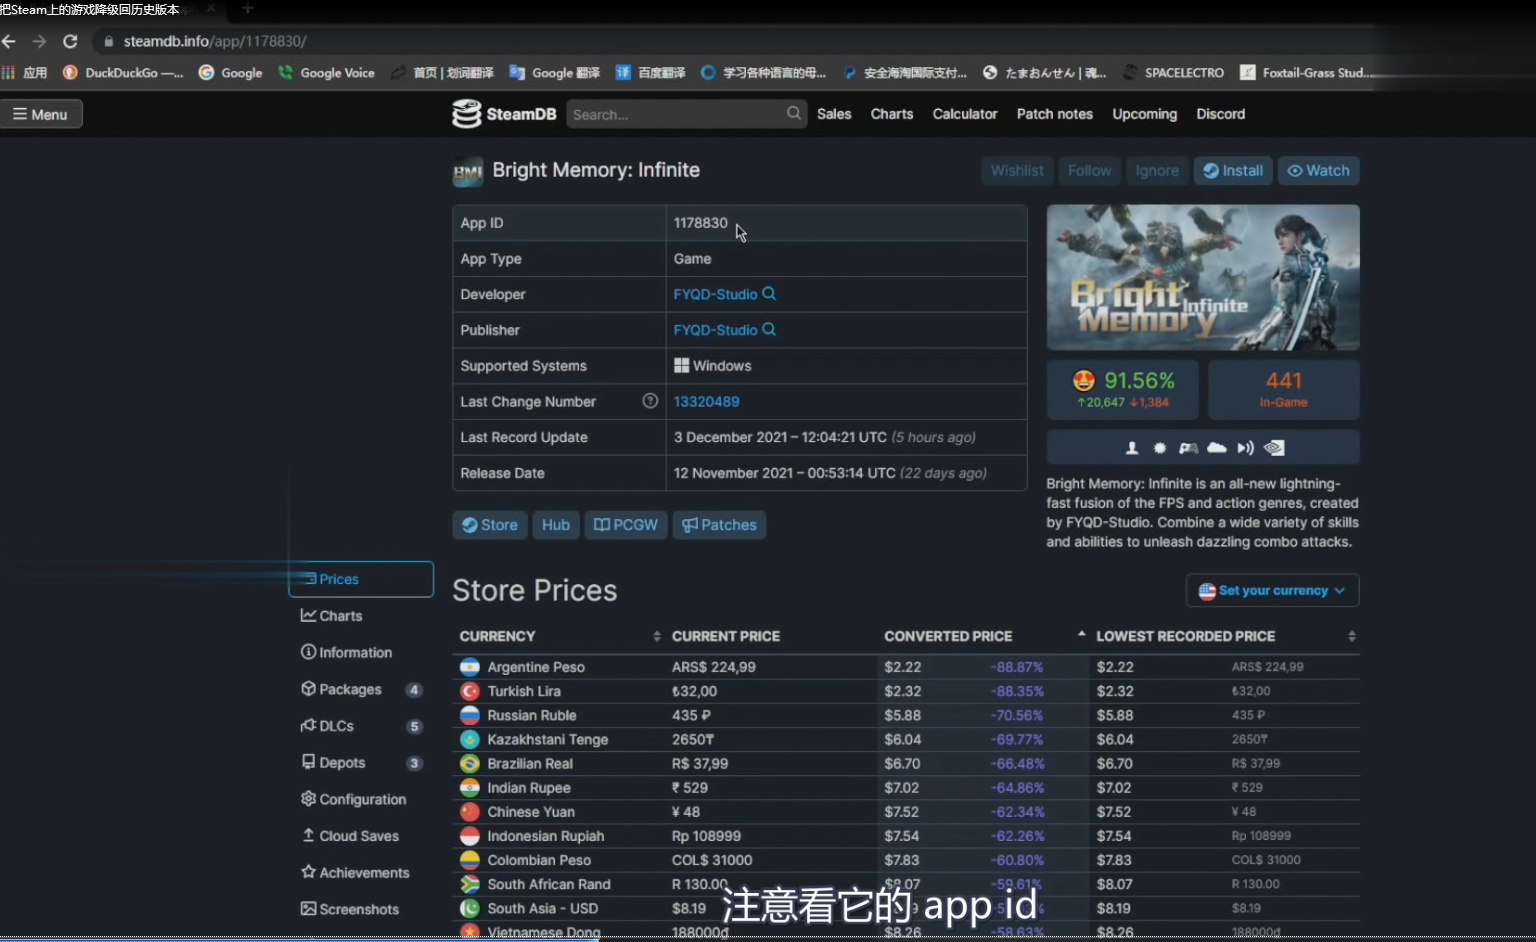Open the Charts top nav item
This screenshot has height=942, width=1536.
click(x=892, y=114)
